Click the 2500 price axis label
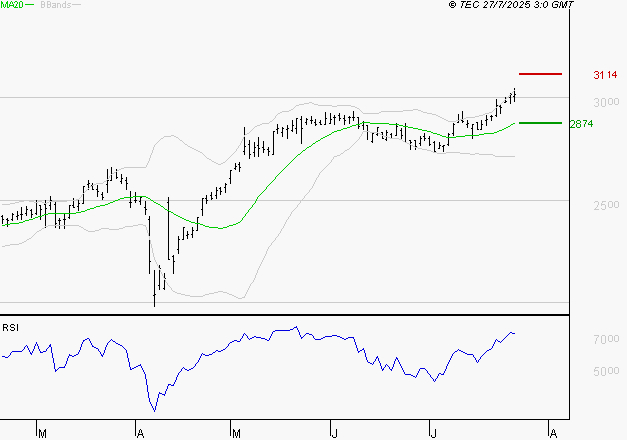The image size is (627, 440). click(604, 206)
